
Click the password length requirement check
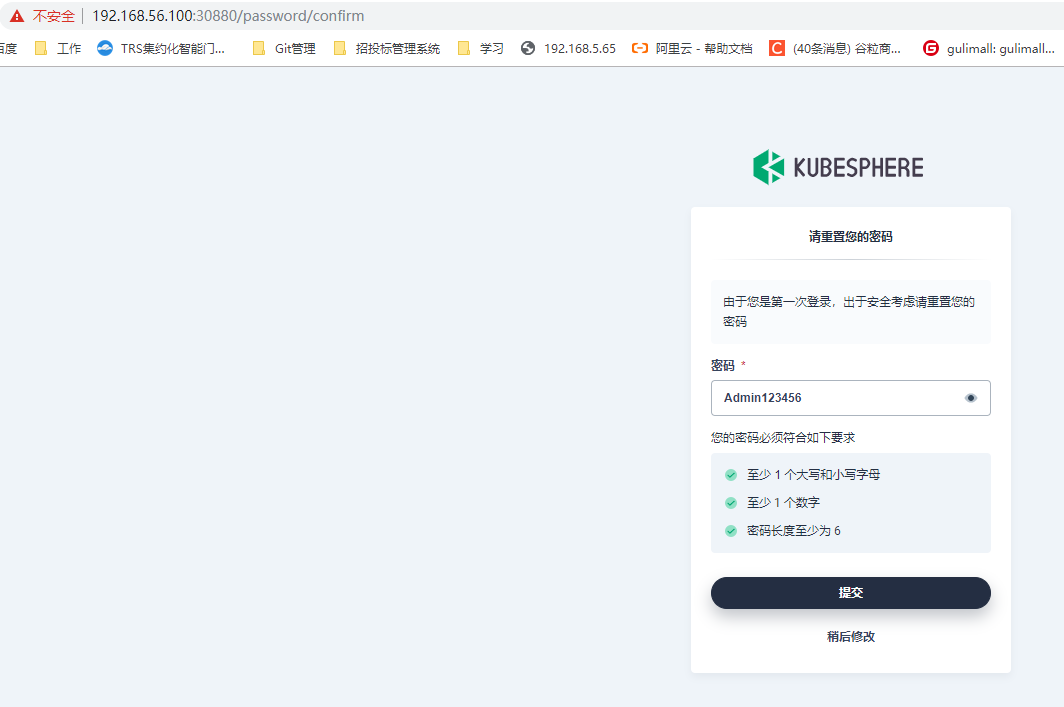tap(731, 530)
